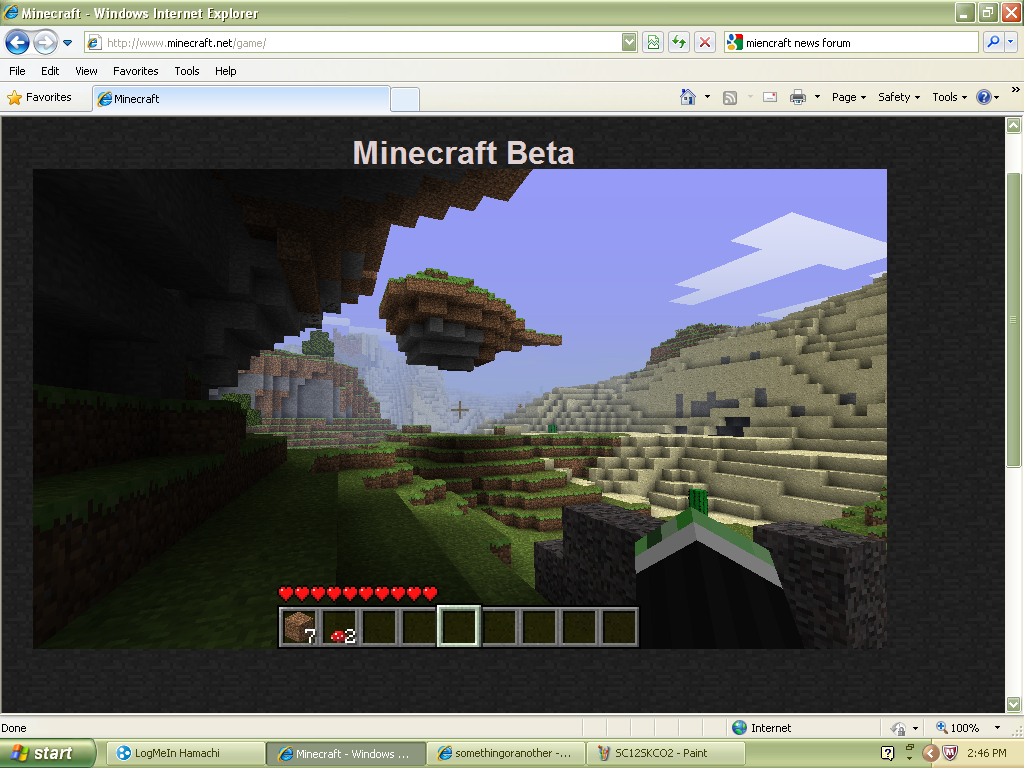The height and width of the screenshot is (768, 1024).
Task: Click the browser Forward arrow button
Action: (45, 43)
